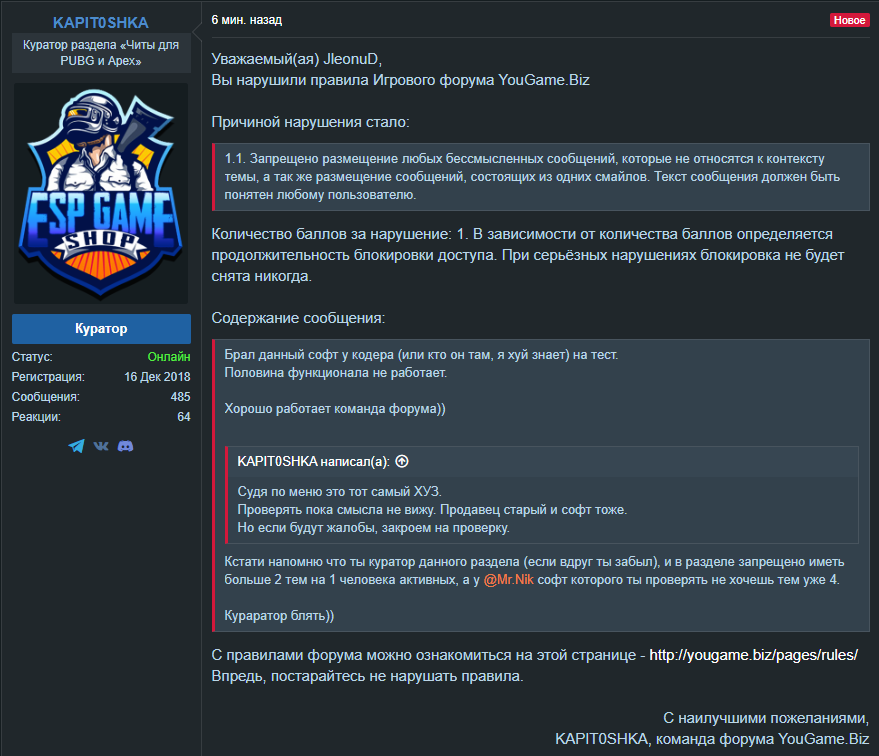Click the signature 'команда форума YouGame.Biz'

pos(762,739)
